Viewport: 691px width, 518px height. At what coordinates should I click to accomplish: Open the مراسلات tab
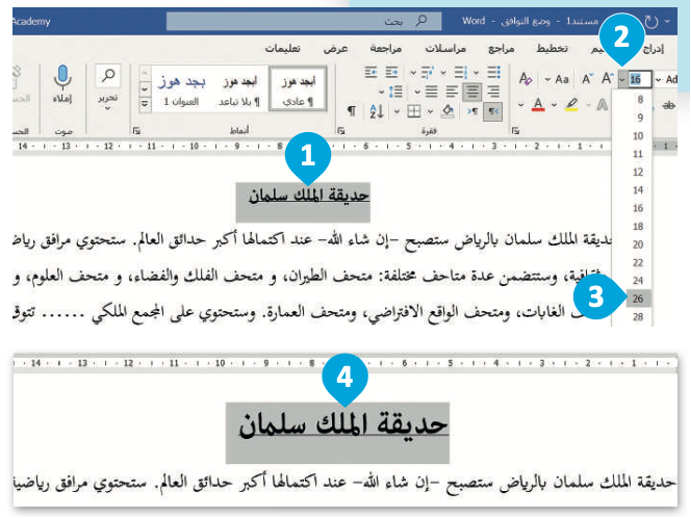tap(446, 48)
